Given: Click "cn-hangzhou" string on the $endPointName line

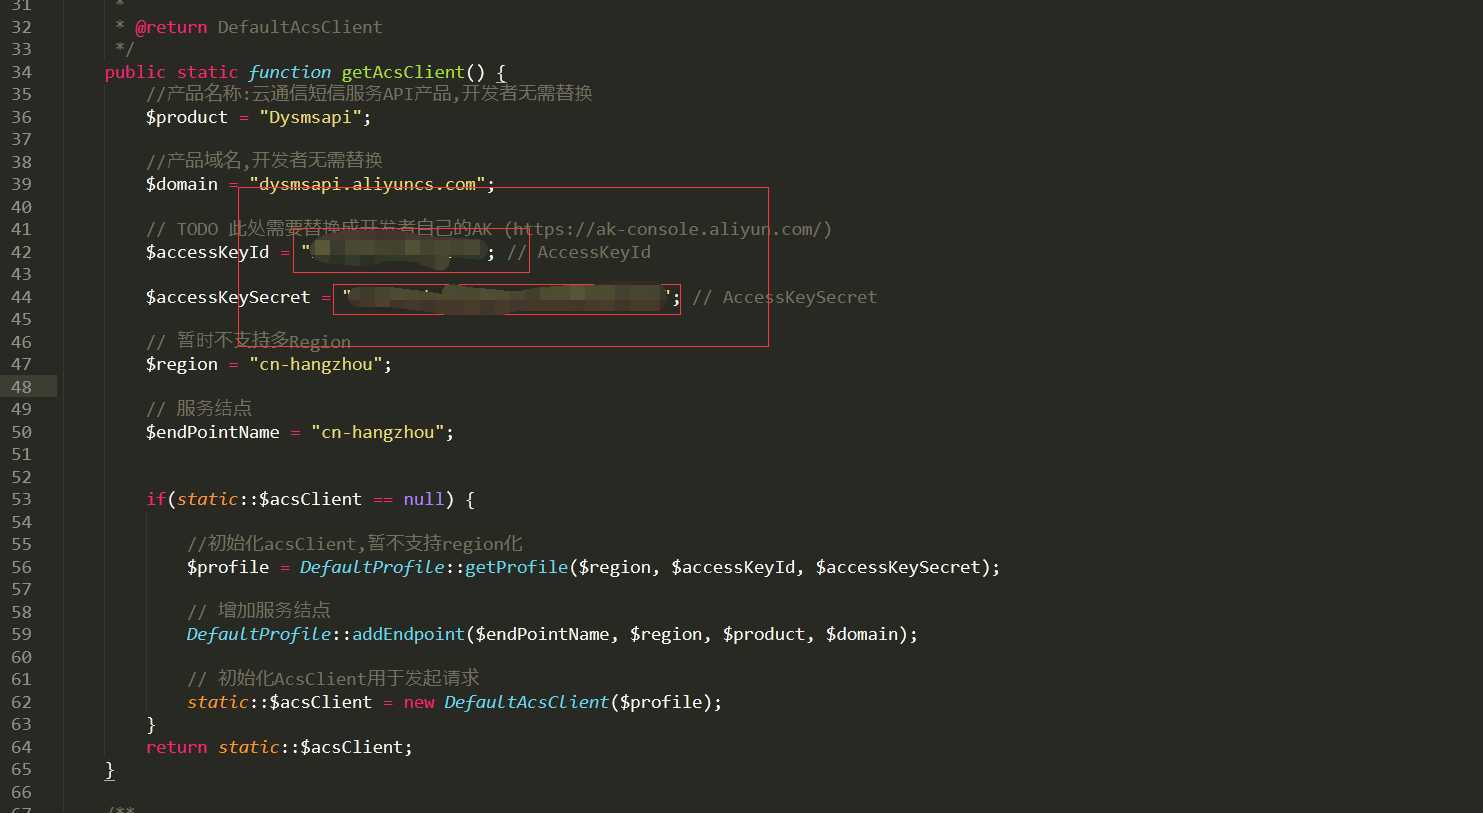Looking at the screenshot, I should 378,432.
